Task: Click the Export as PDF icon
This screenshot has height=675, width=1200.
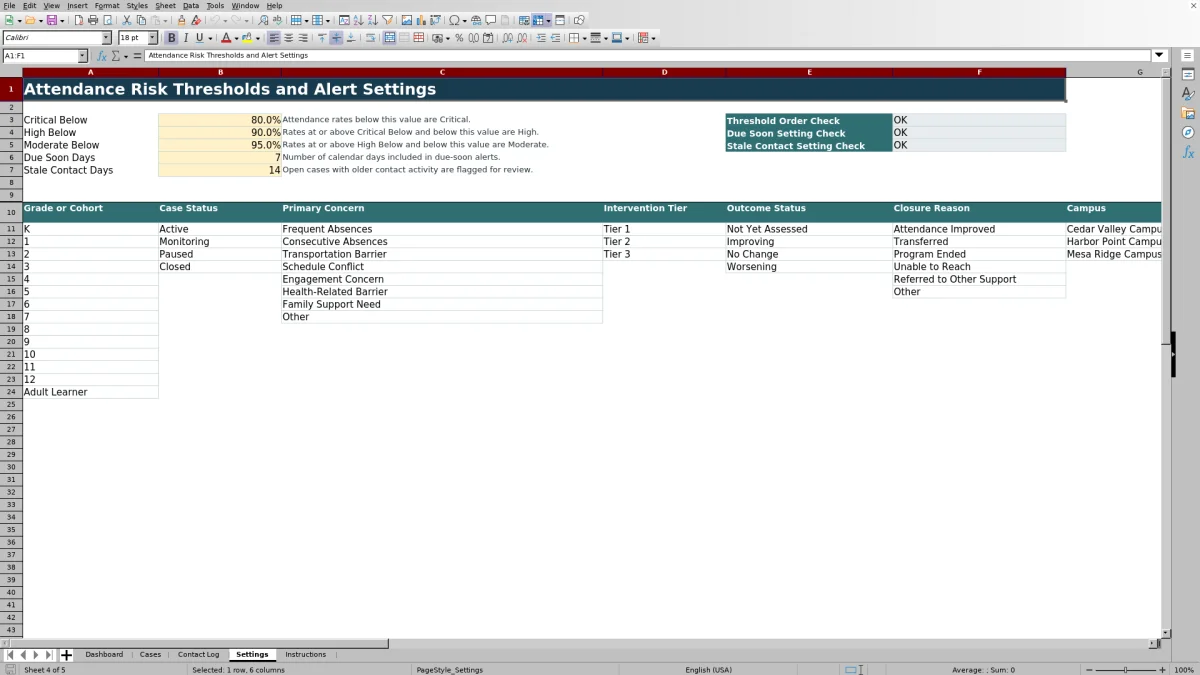Action: pos(77,20)
